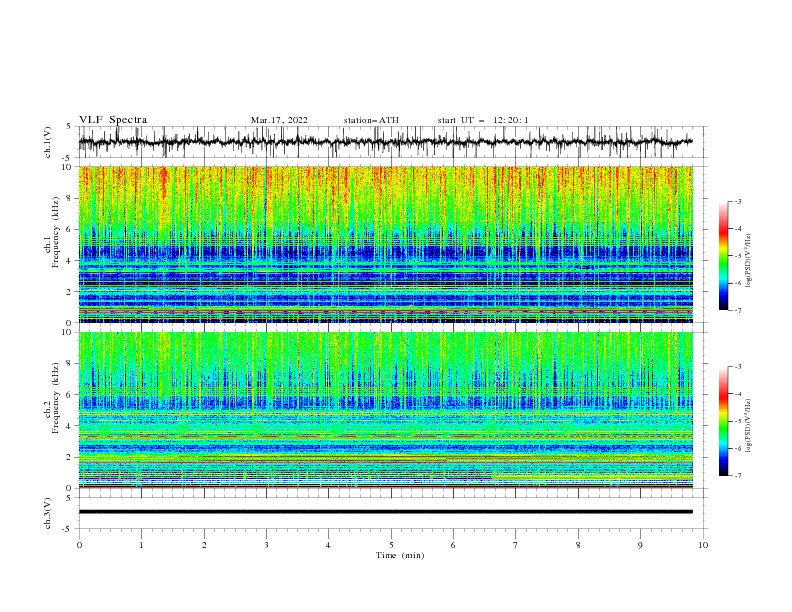Click the time axis tick label "7"

tap(516, 545)
